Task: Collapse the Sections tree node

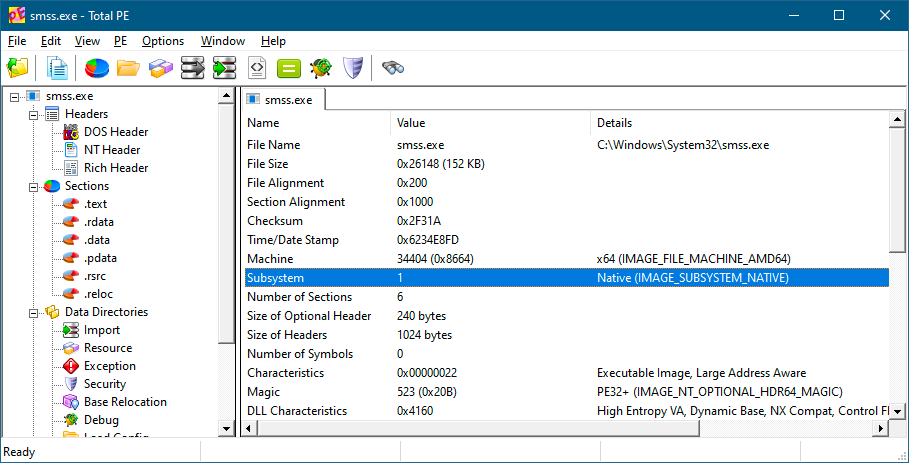Action: pyautogui.click(x=33, y=186)
